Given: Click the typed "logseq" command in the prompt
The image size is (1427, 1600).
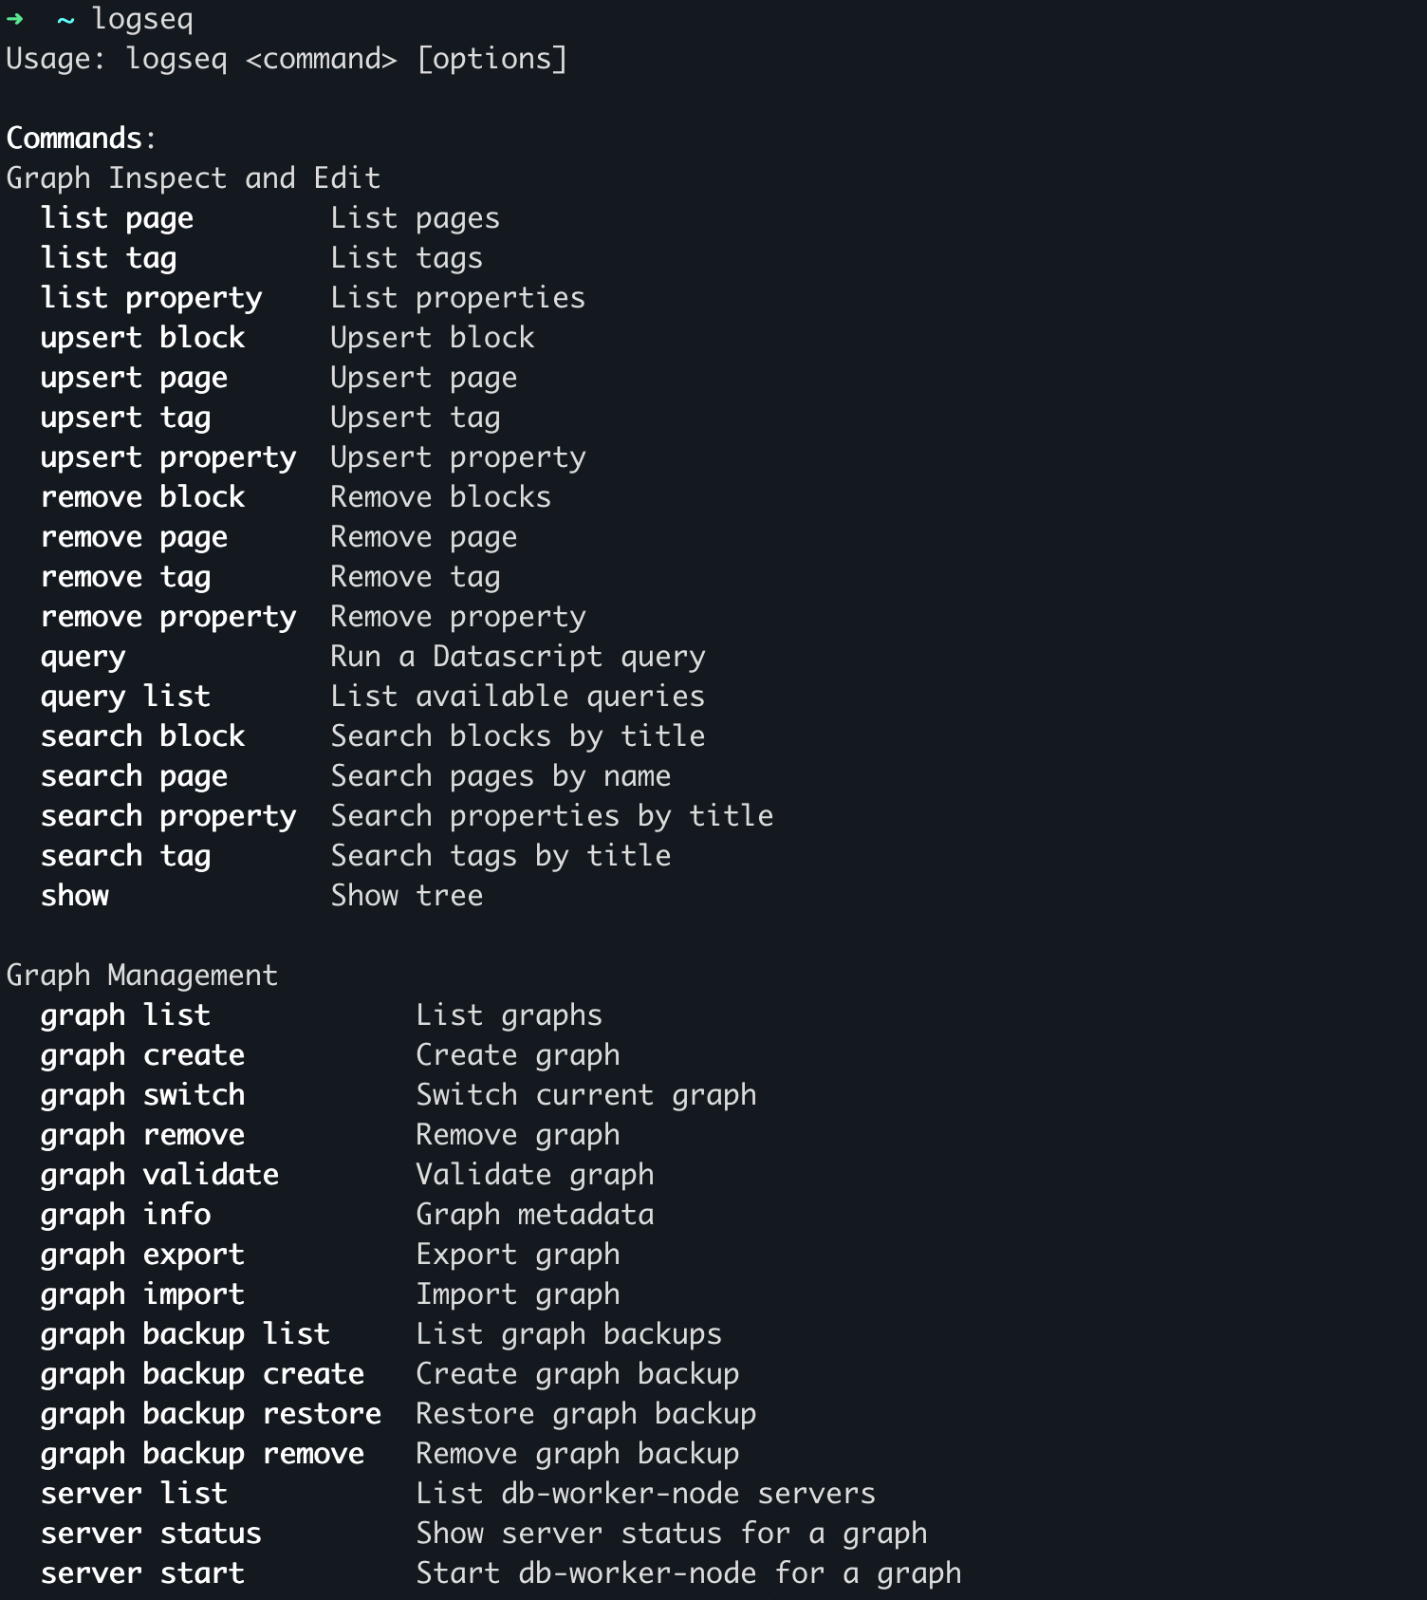Looking at the screenshot, I should click(142, 20).
